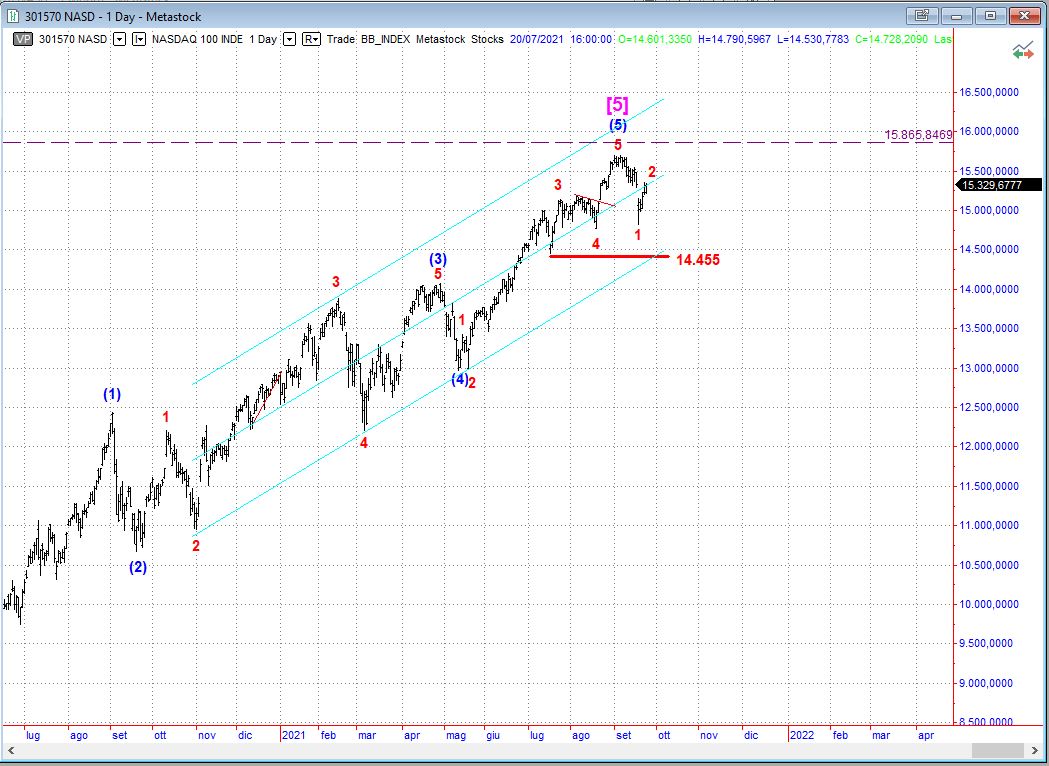
Task: Click the 15.865,8469 dashed line label
Action: [918, 135]
